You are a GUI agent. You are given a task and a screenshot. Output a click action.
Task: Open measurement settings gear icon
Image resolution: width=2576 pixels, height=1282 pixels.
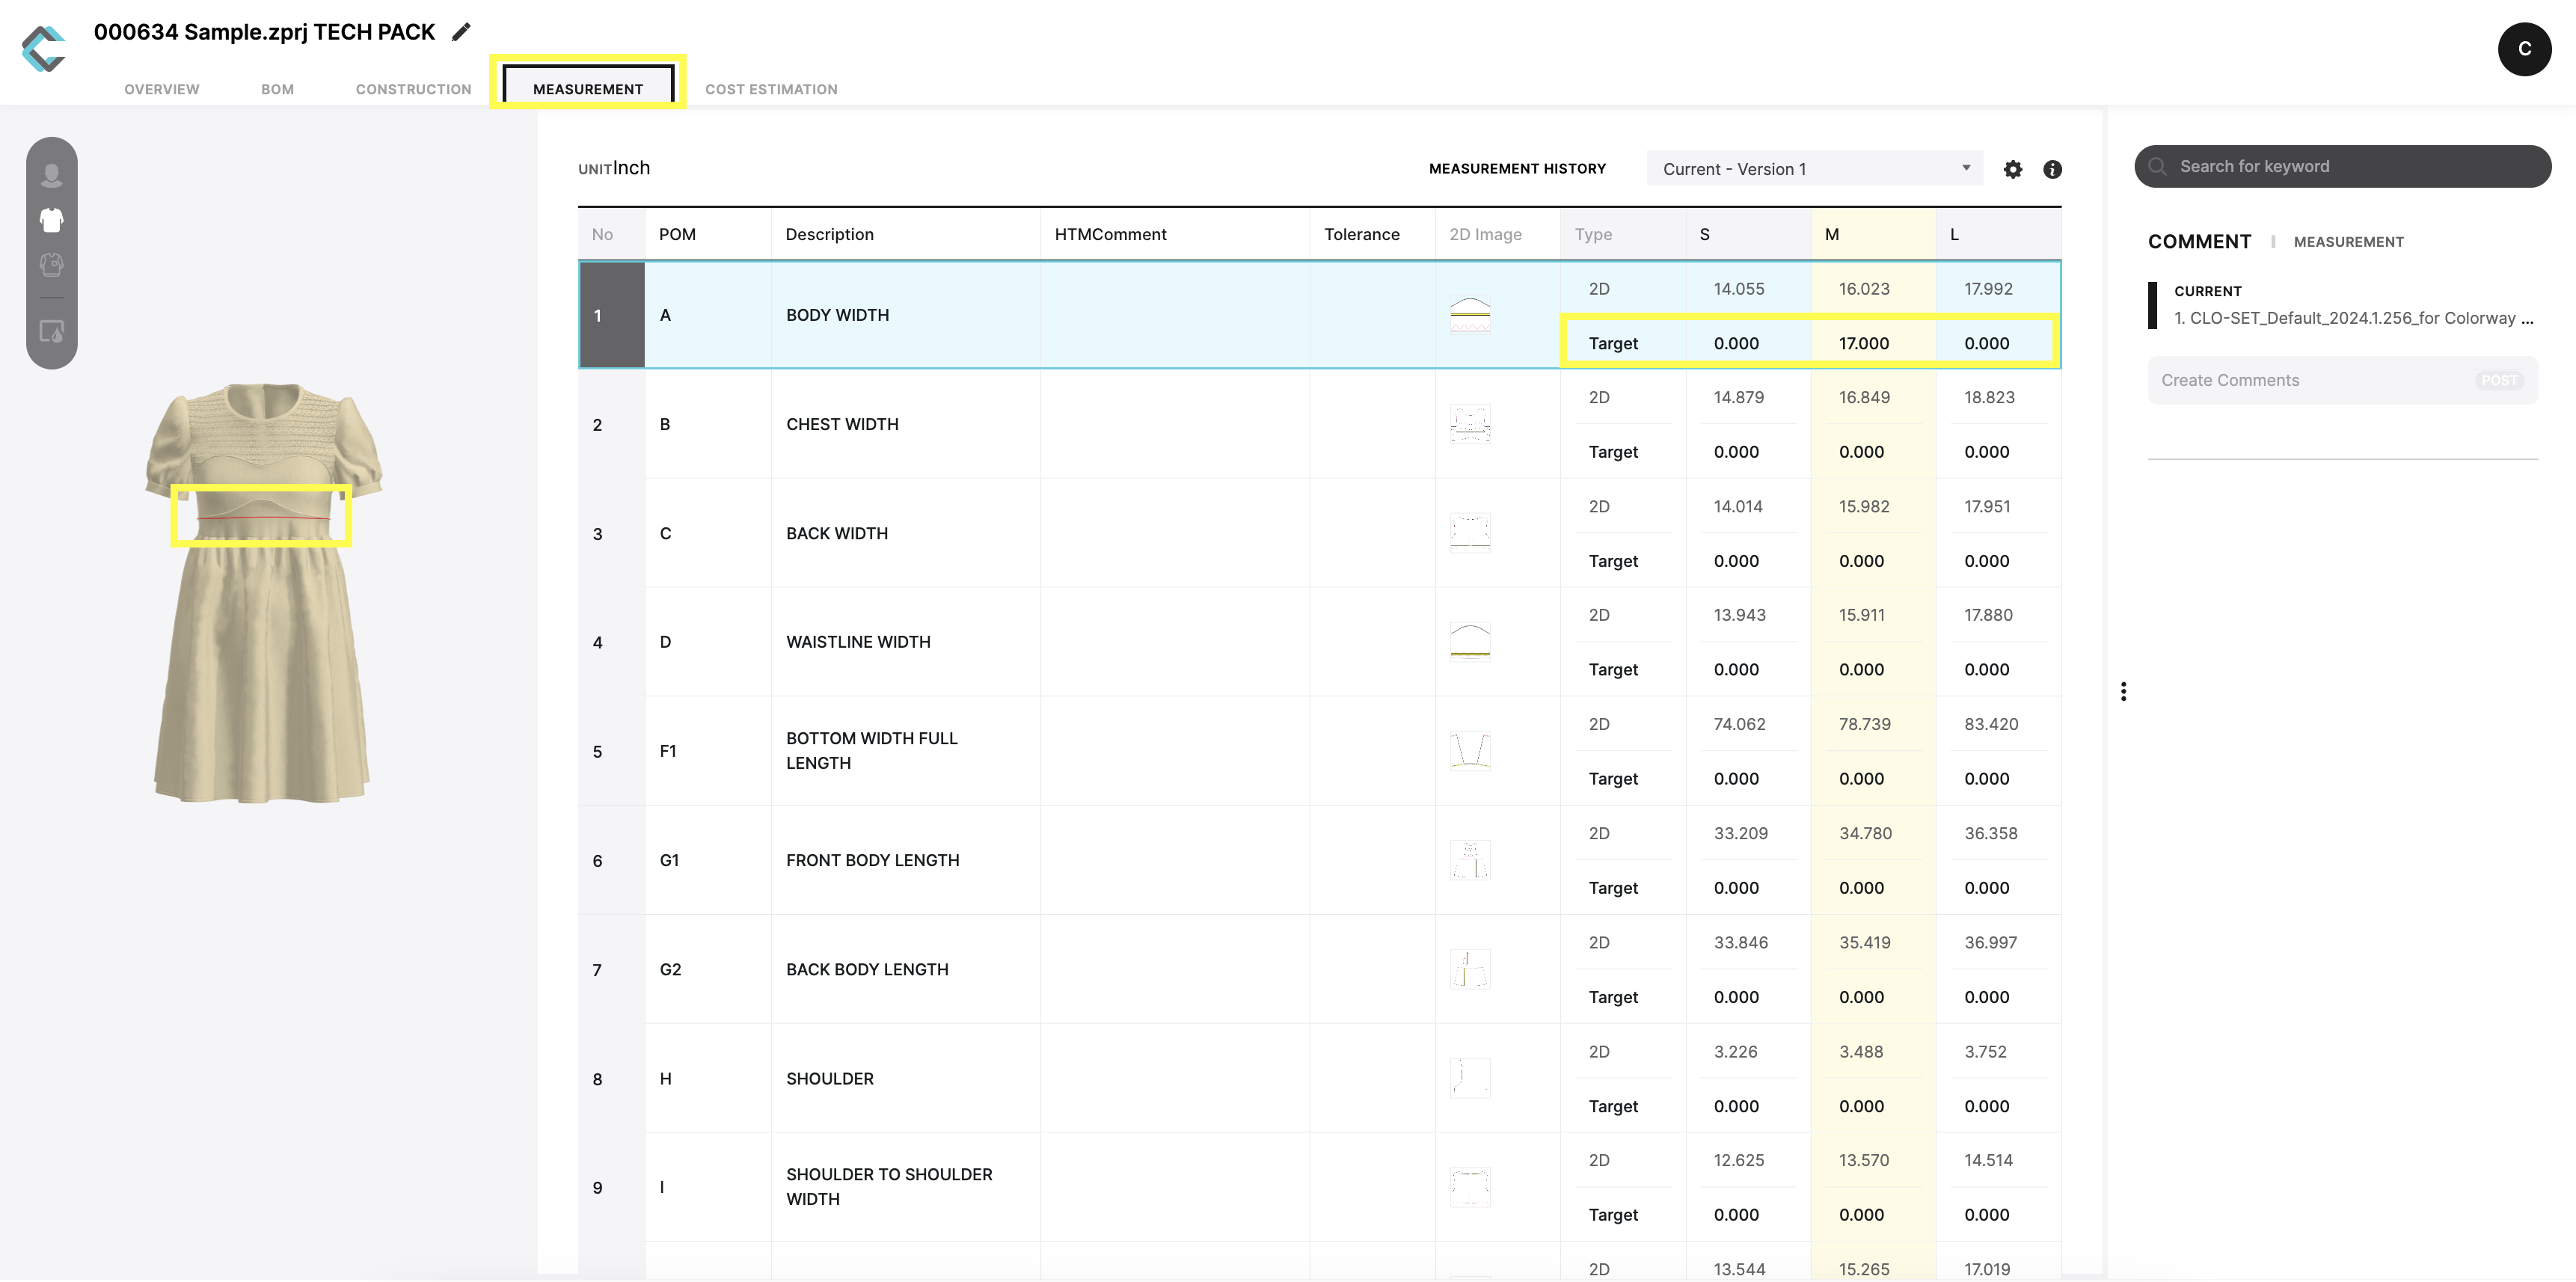point(2012,169)
